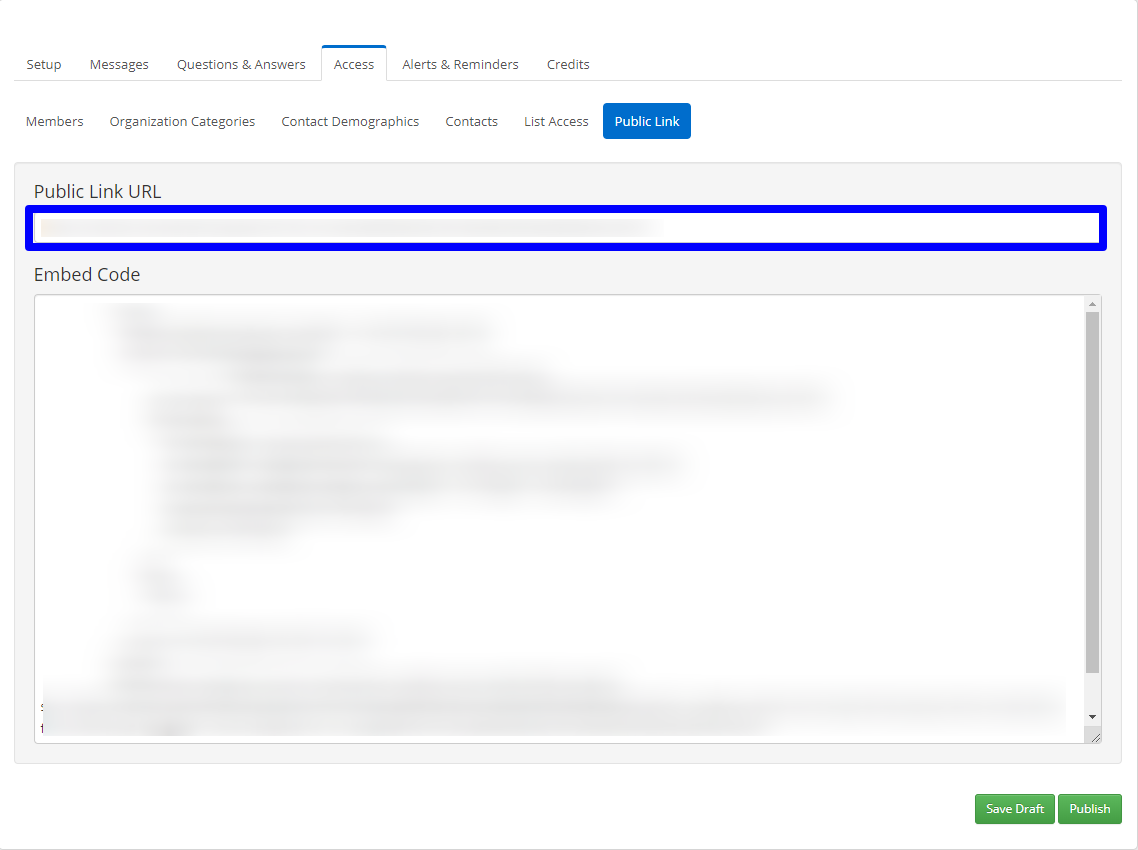
Task: Select Organization Categories
Action: [182, 121]
